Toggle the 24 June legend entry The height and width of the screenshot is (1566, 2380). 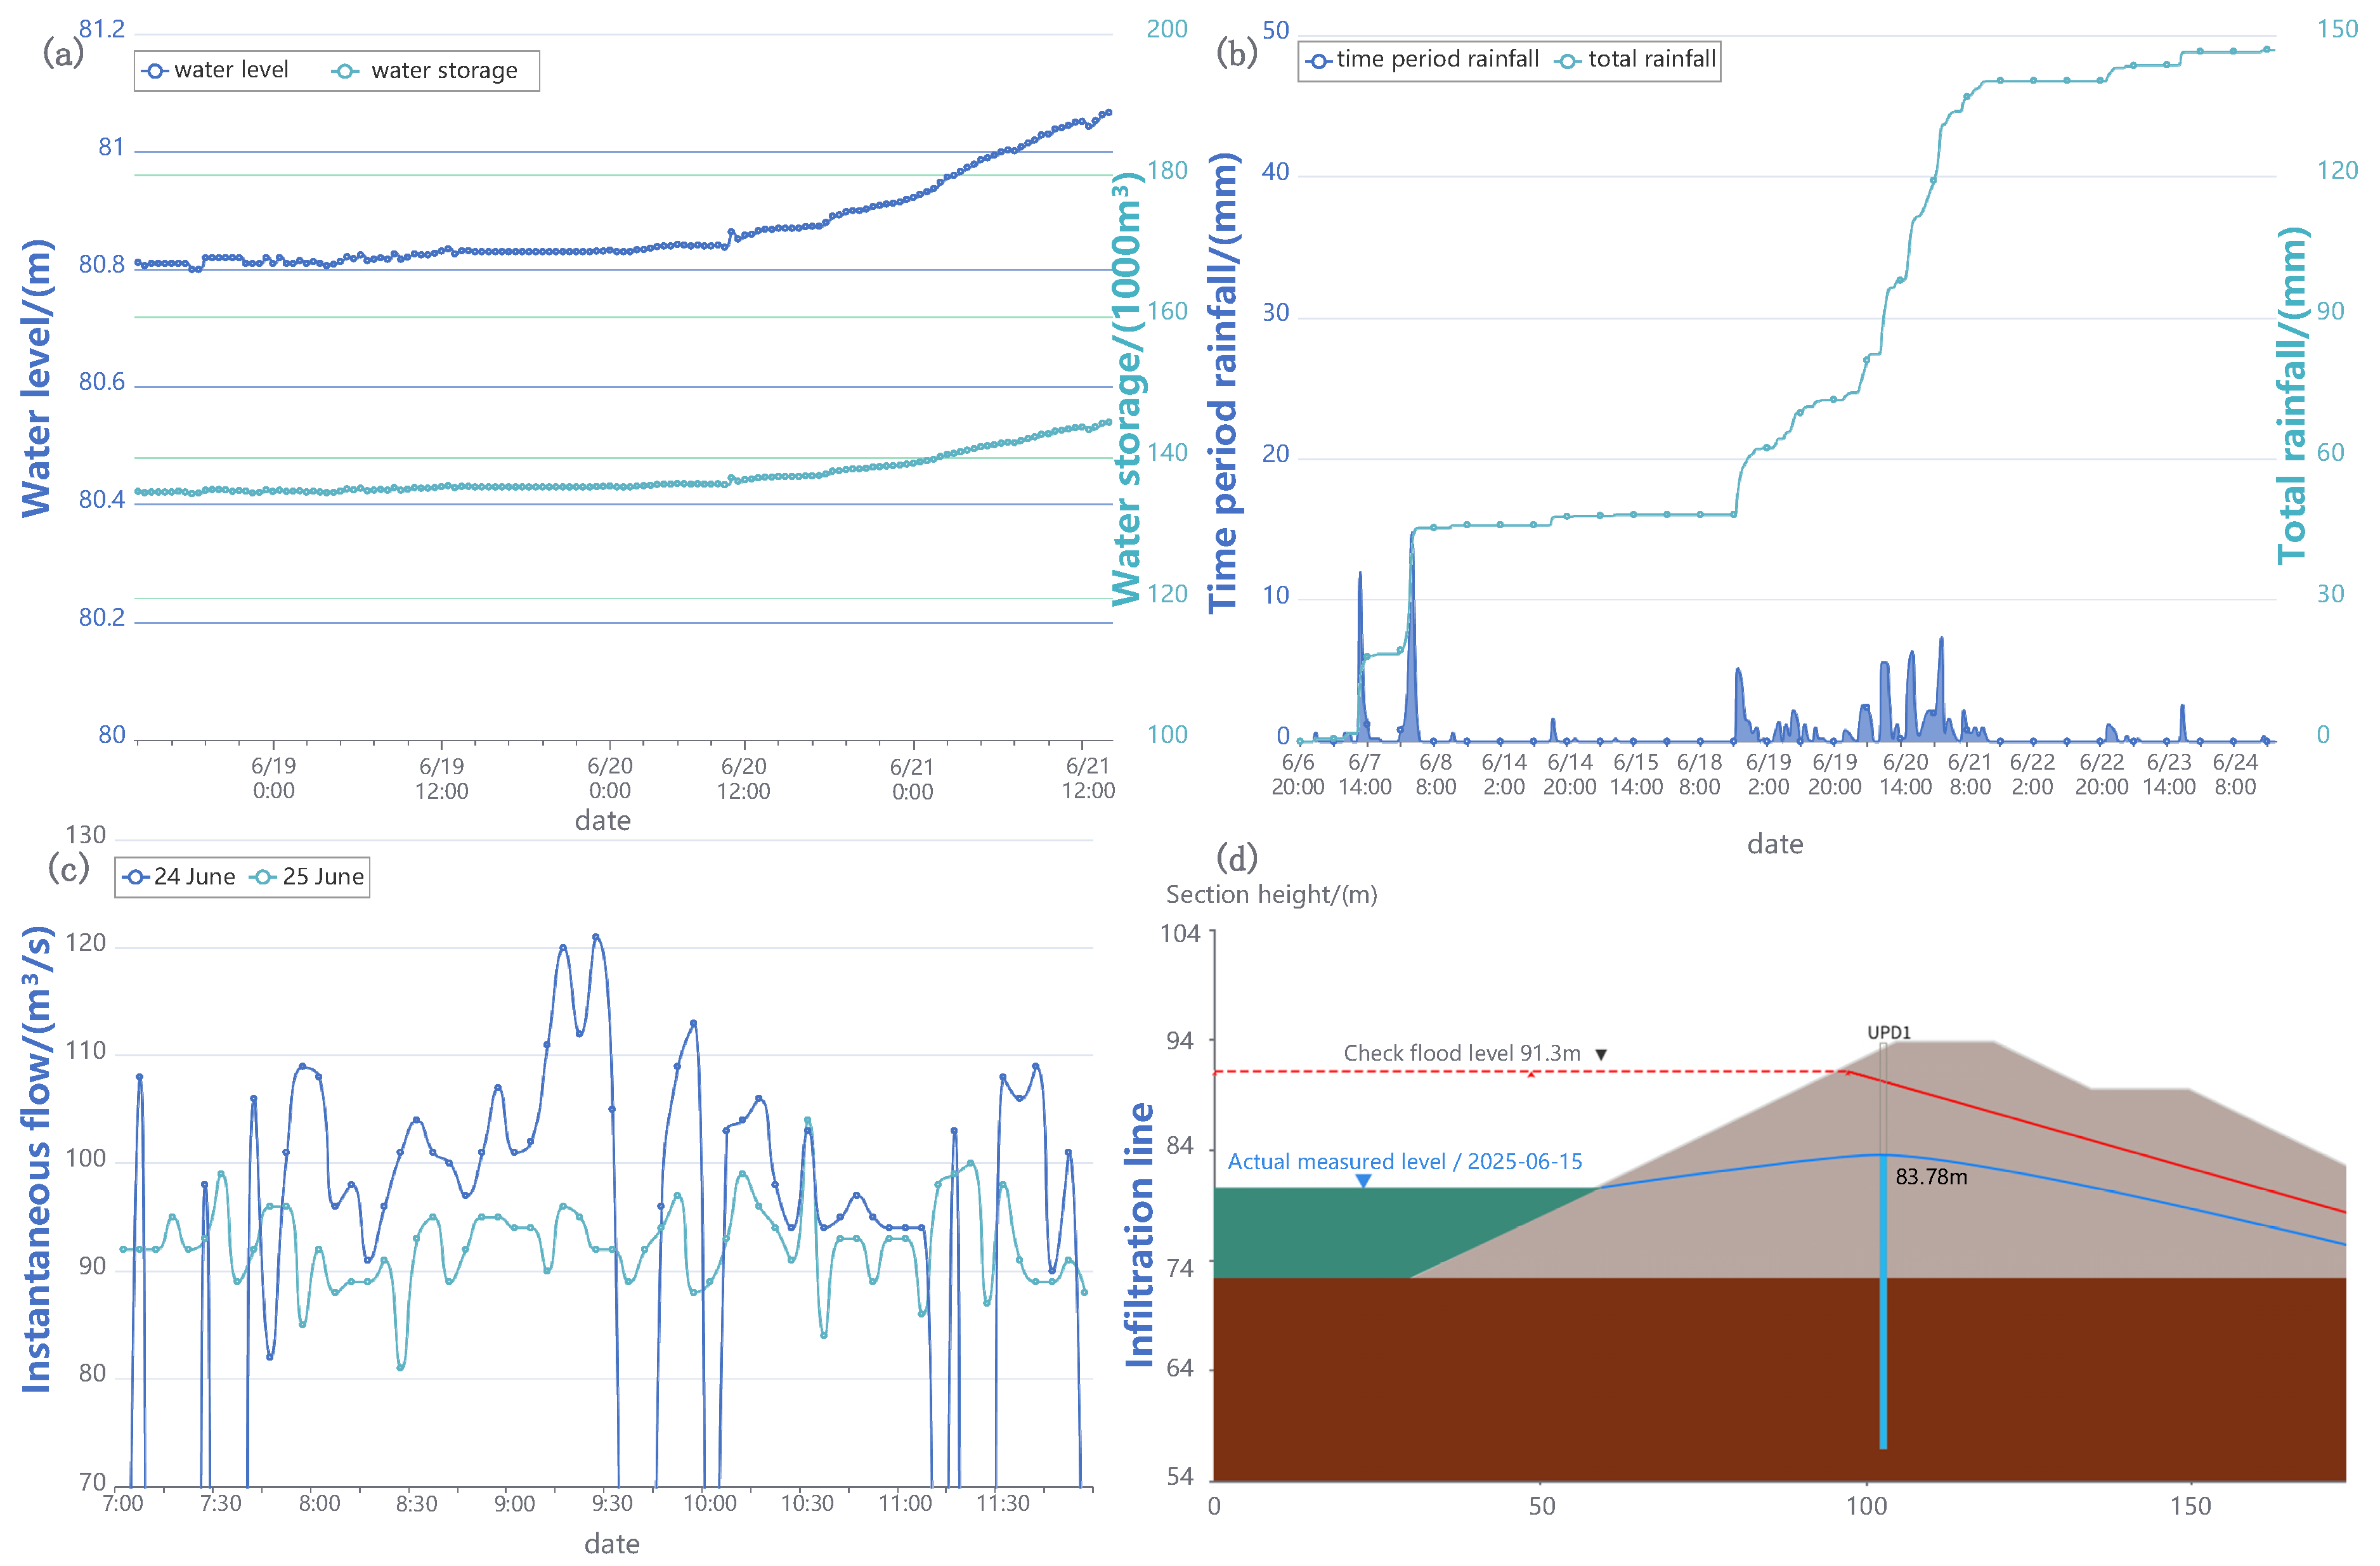(x=179, y=876)
